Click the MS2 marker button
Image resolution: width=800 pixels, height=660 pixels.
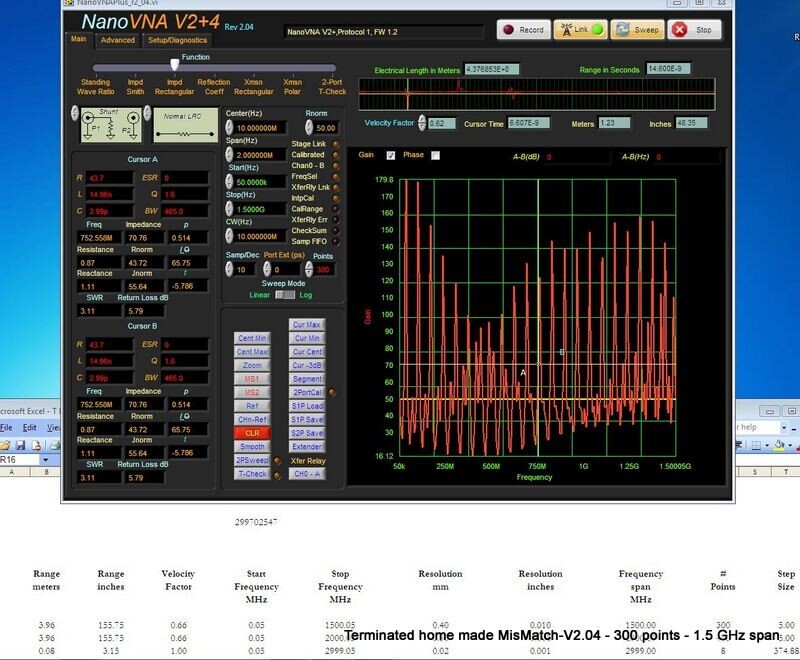252,392
